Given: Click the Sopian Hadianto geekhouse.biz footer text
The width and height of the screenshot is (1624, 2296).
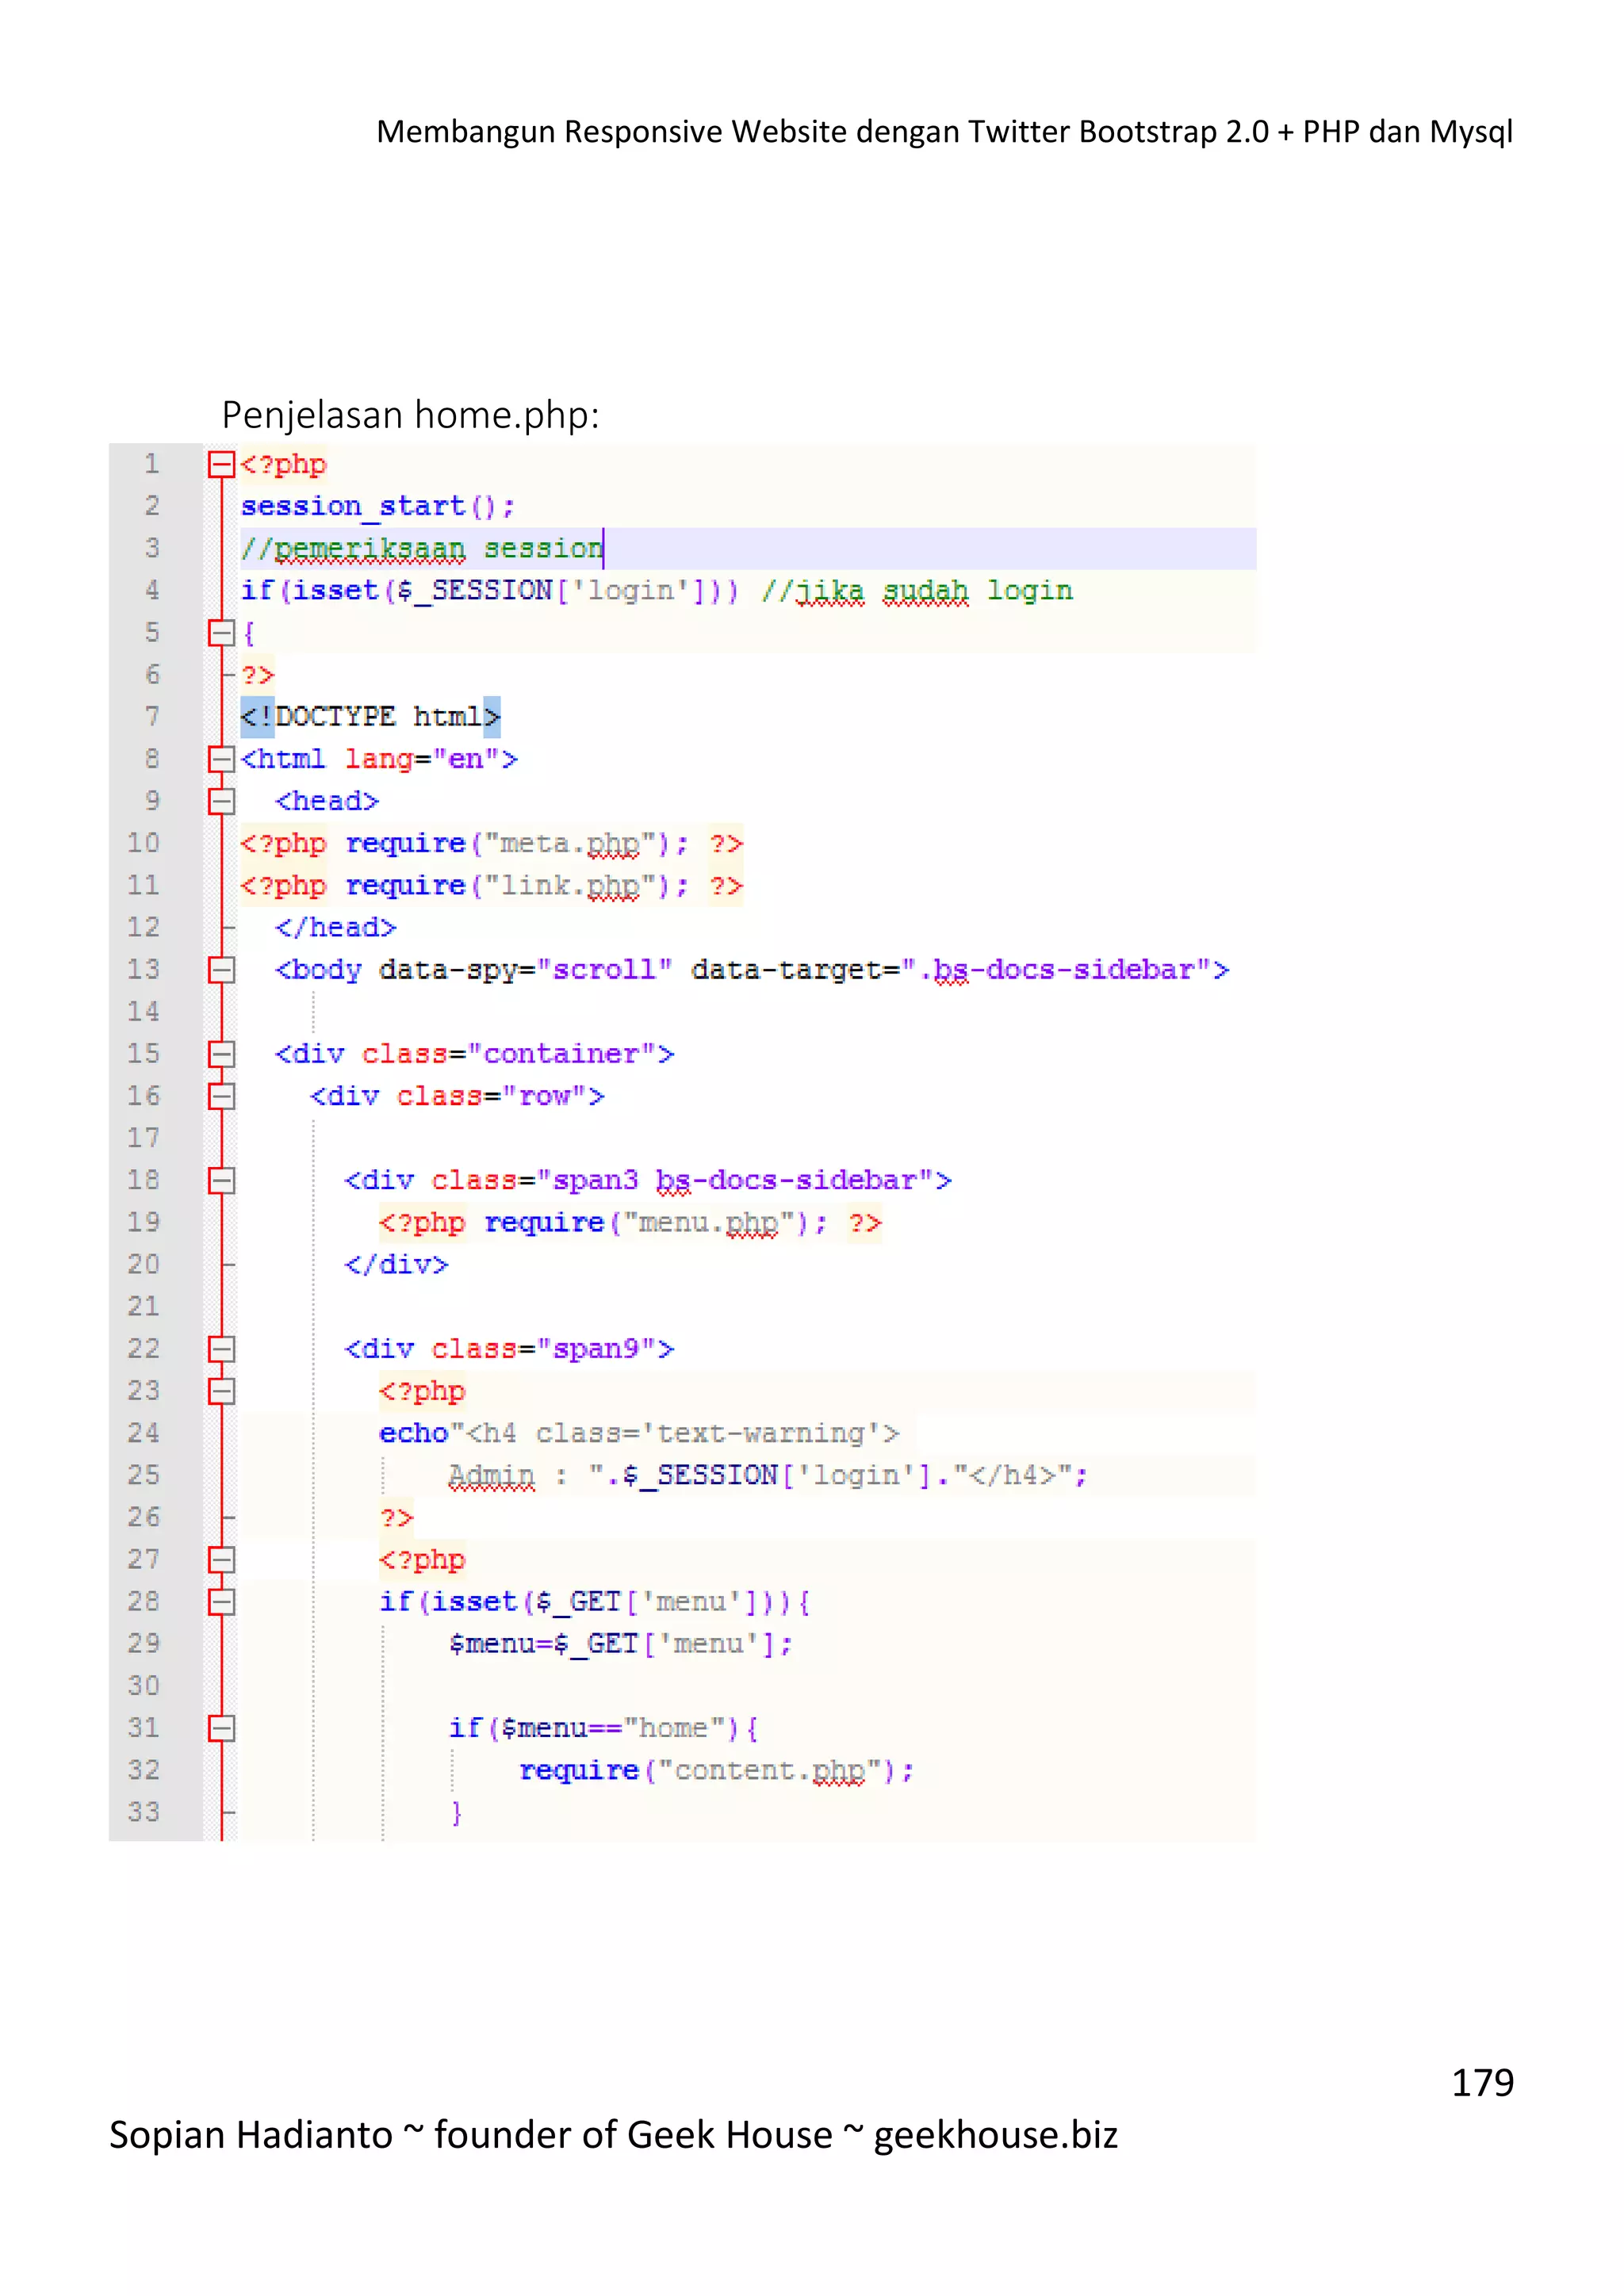Looking at the screenshot, I should point(613,2135).
